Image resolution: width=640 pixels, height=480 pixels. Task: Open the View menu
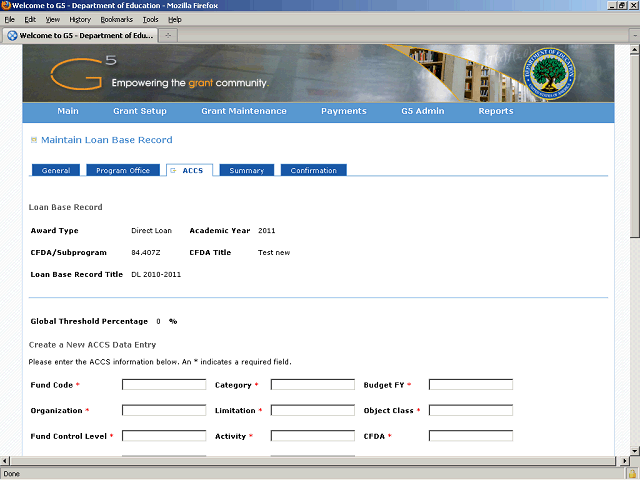click(x=53, y=19)
